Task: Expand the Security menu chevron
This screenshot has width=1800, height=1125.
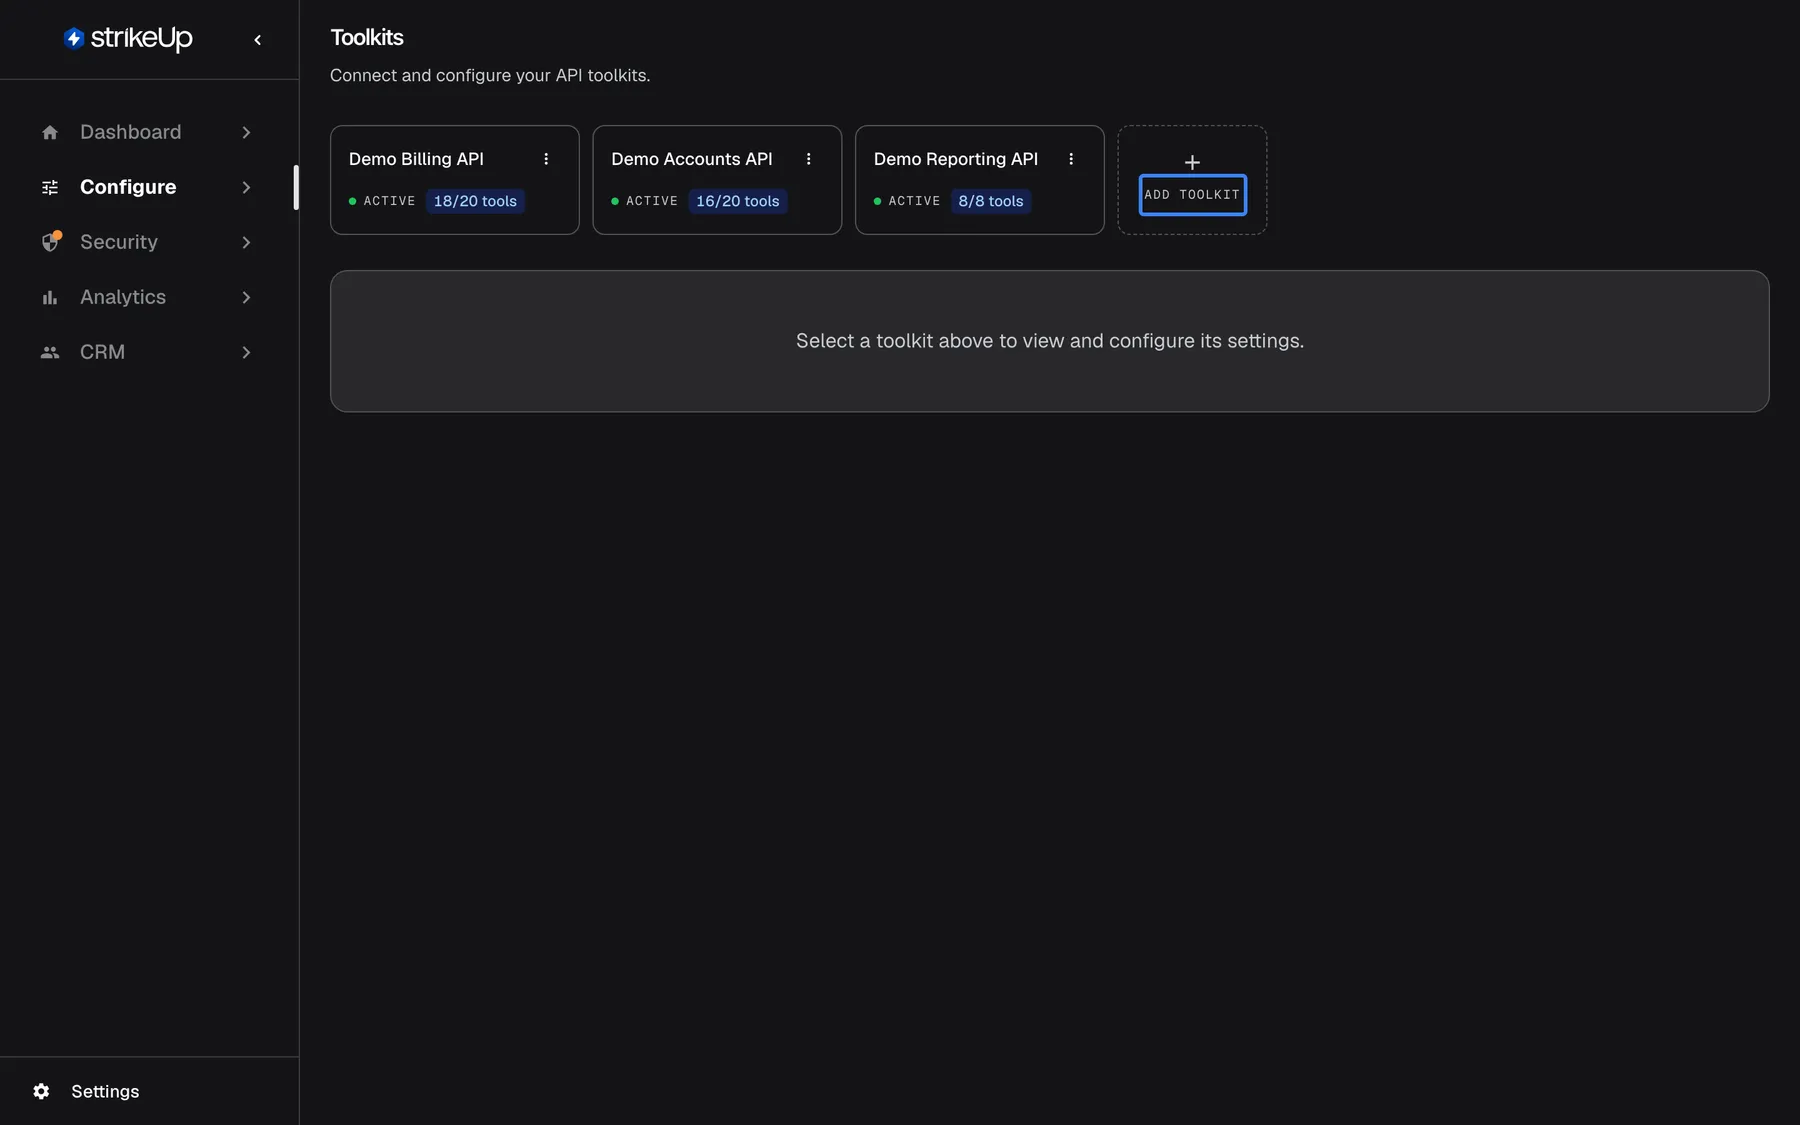Action: coord(246,242)
